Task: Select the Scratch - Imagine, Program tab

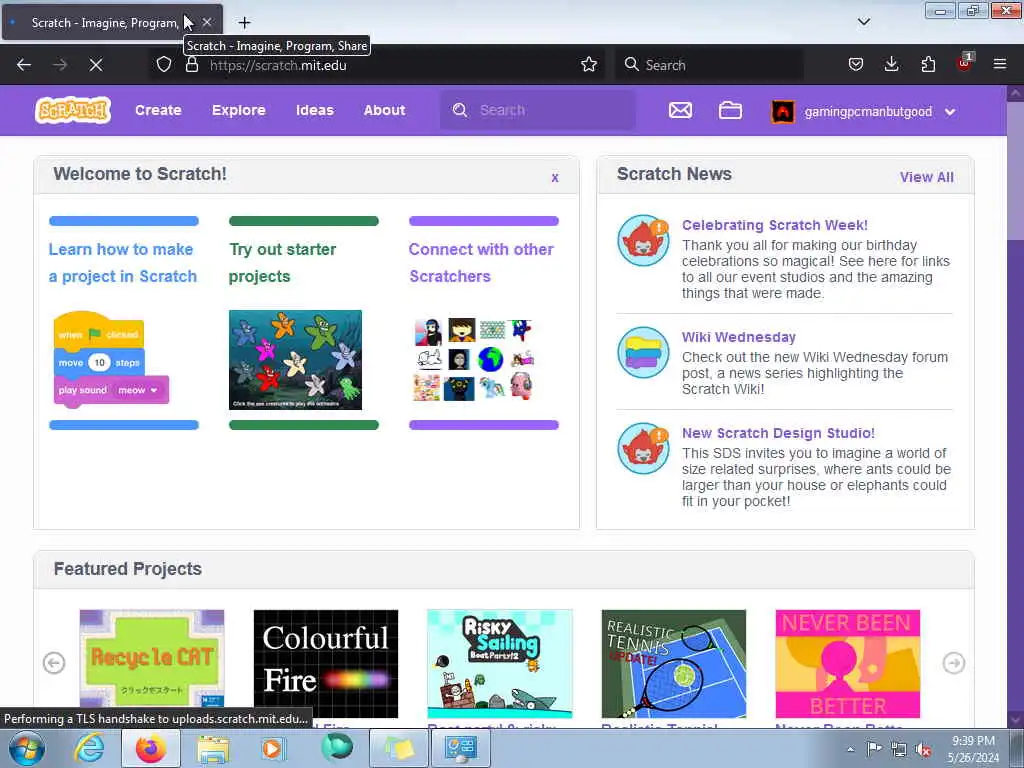Action: click(x=113, y=23)
